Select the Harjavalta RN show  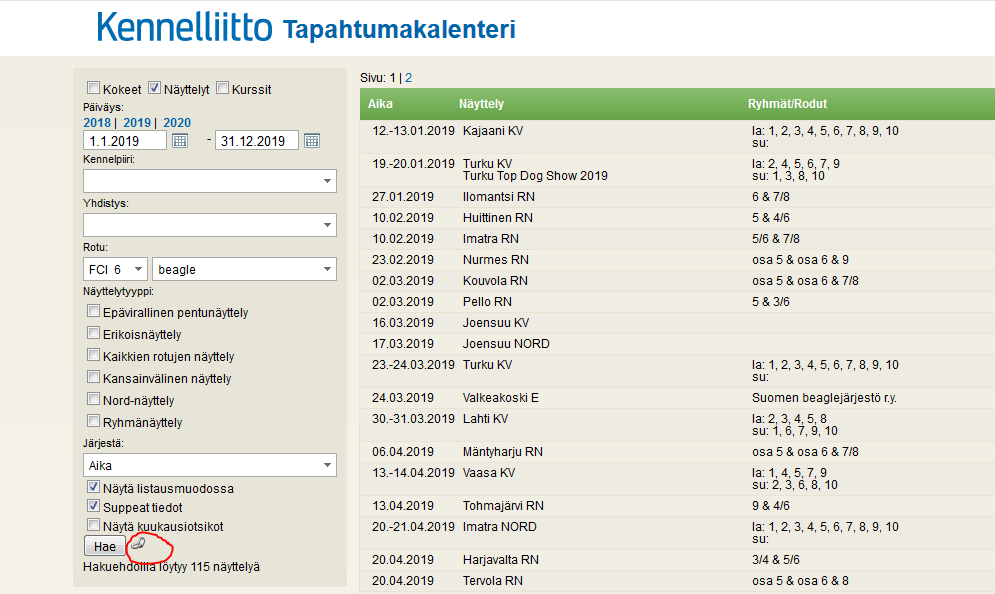[x=501, y=559]
